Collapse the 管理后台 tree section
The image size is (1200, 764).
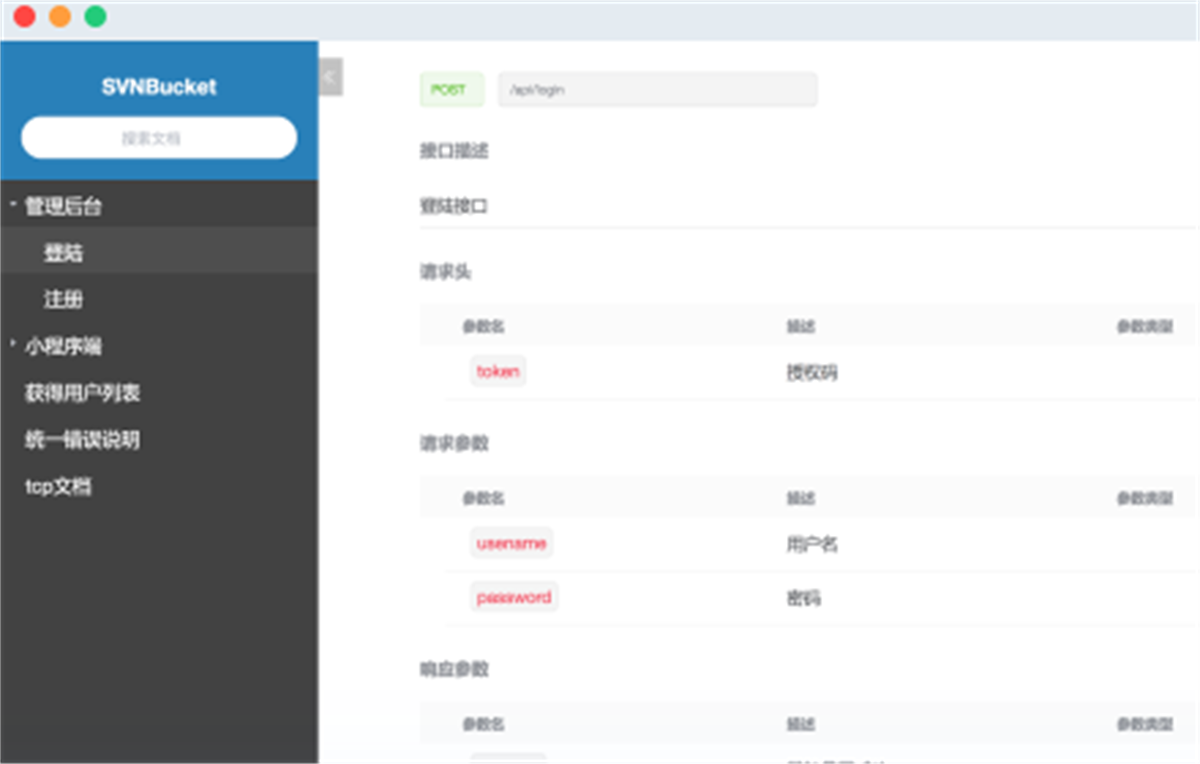tap(13, 206)
